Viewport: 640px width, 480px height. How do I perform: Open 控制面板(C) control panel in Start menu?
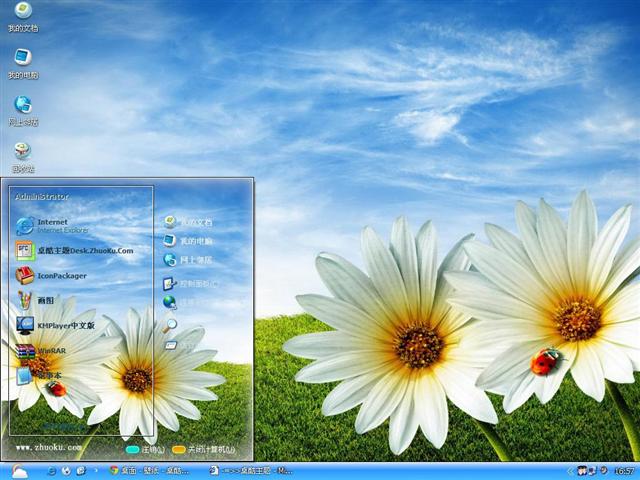point(191,284)
